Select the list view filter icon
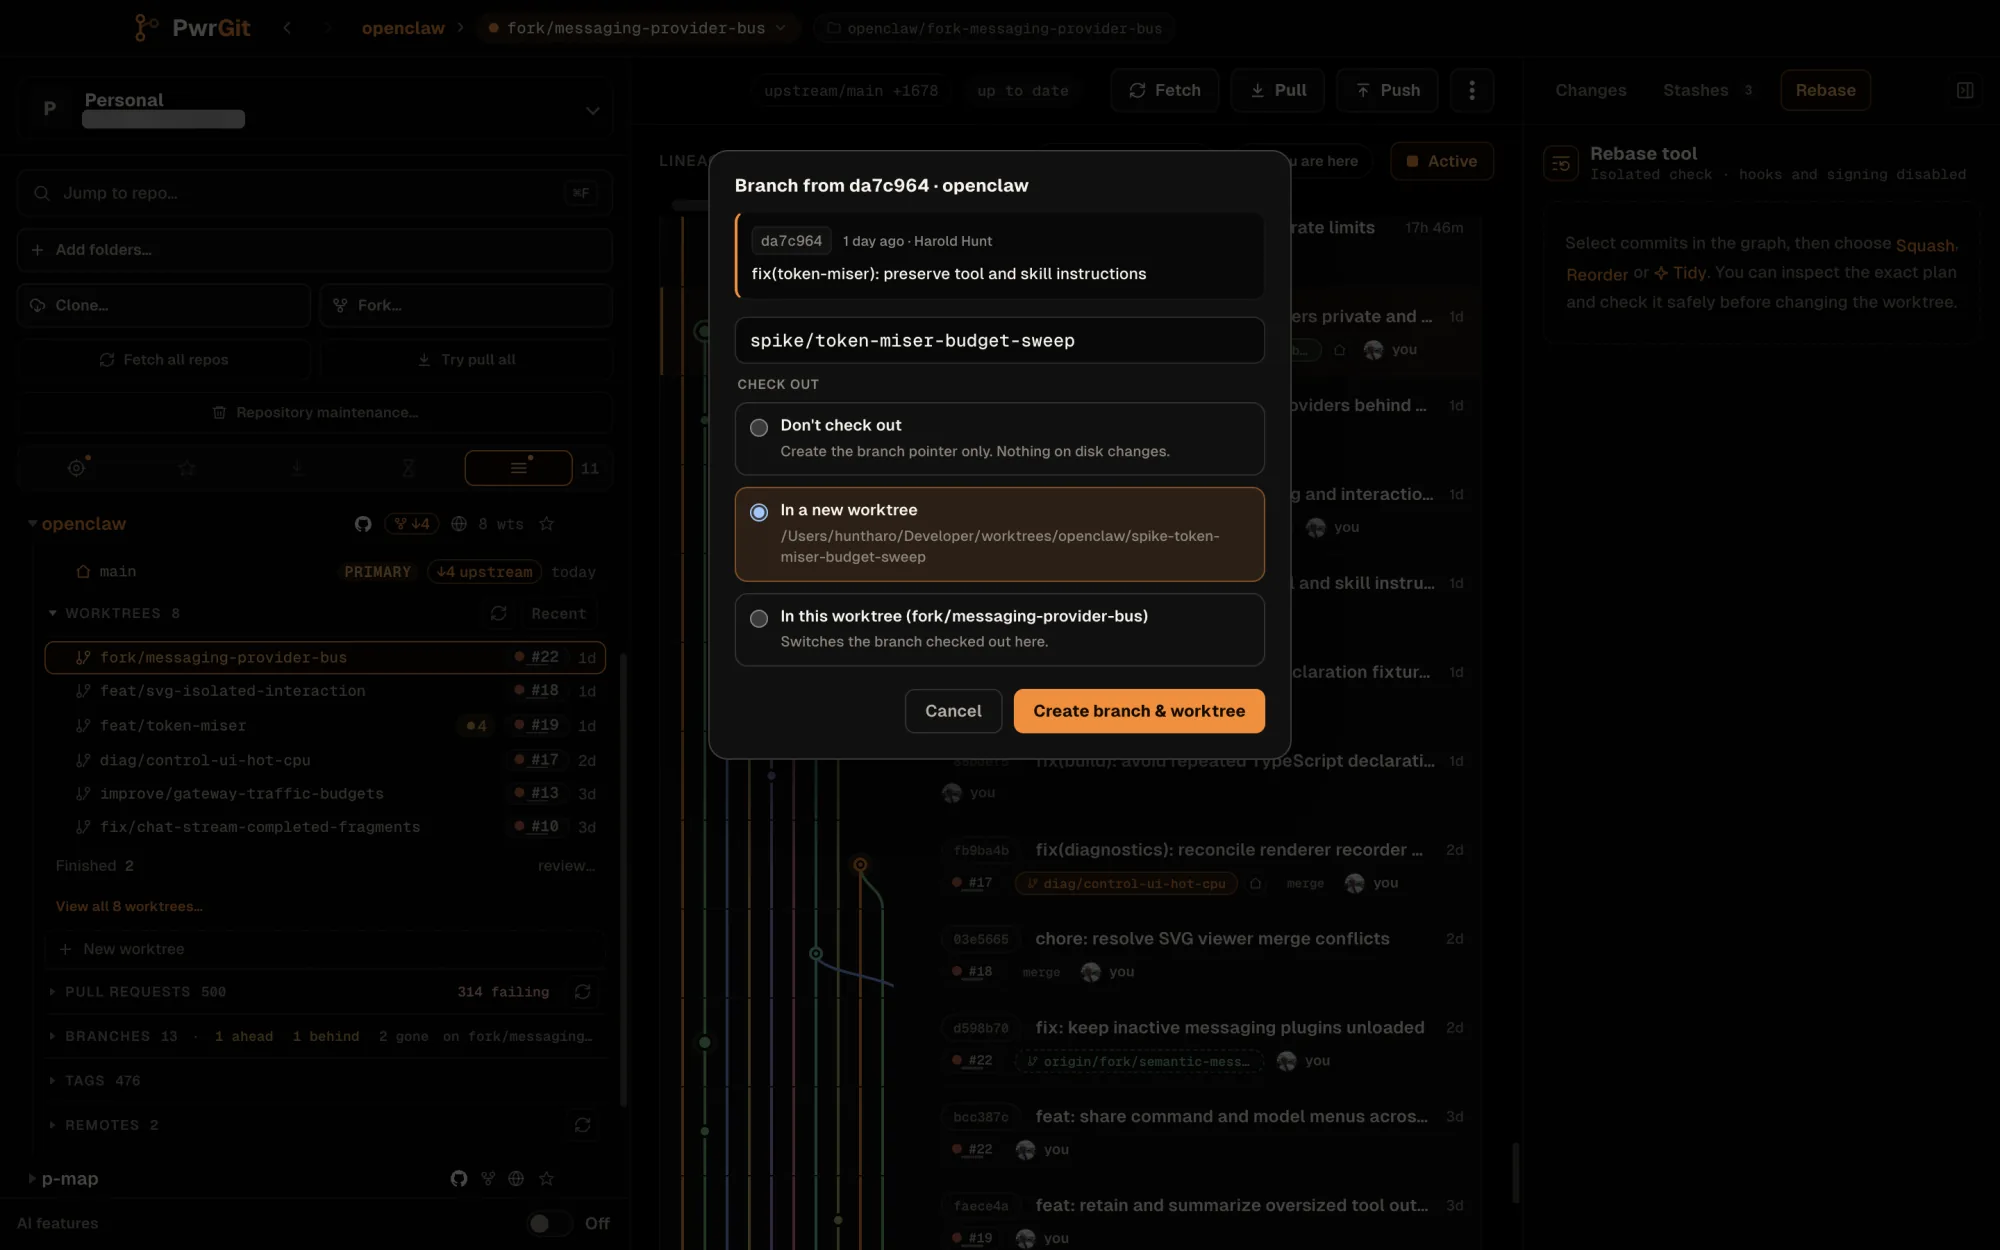This screenshot has width=2000, height=1250. click(518, 467)
